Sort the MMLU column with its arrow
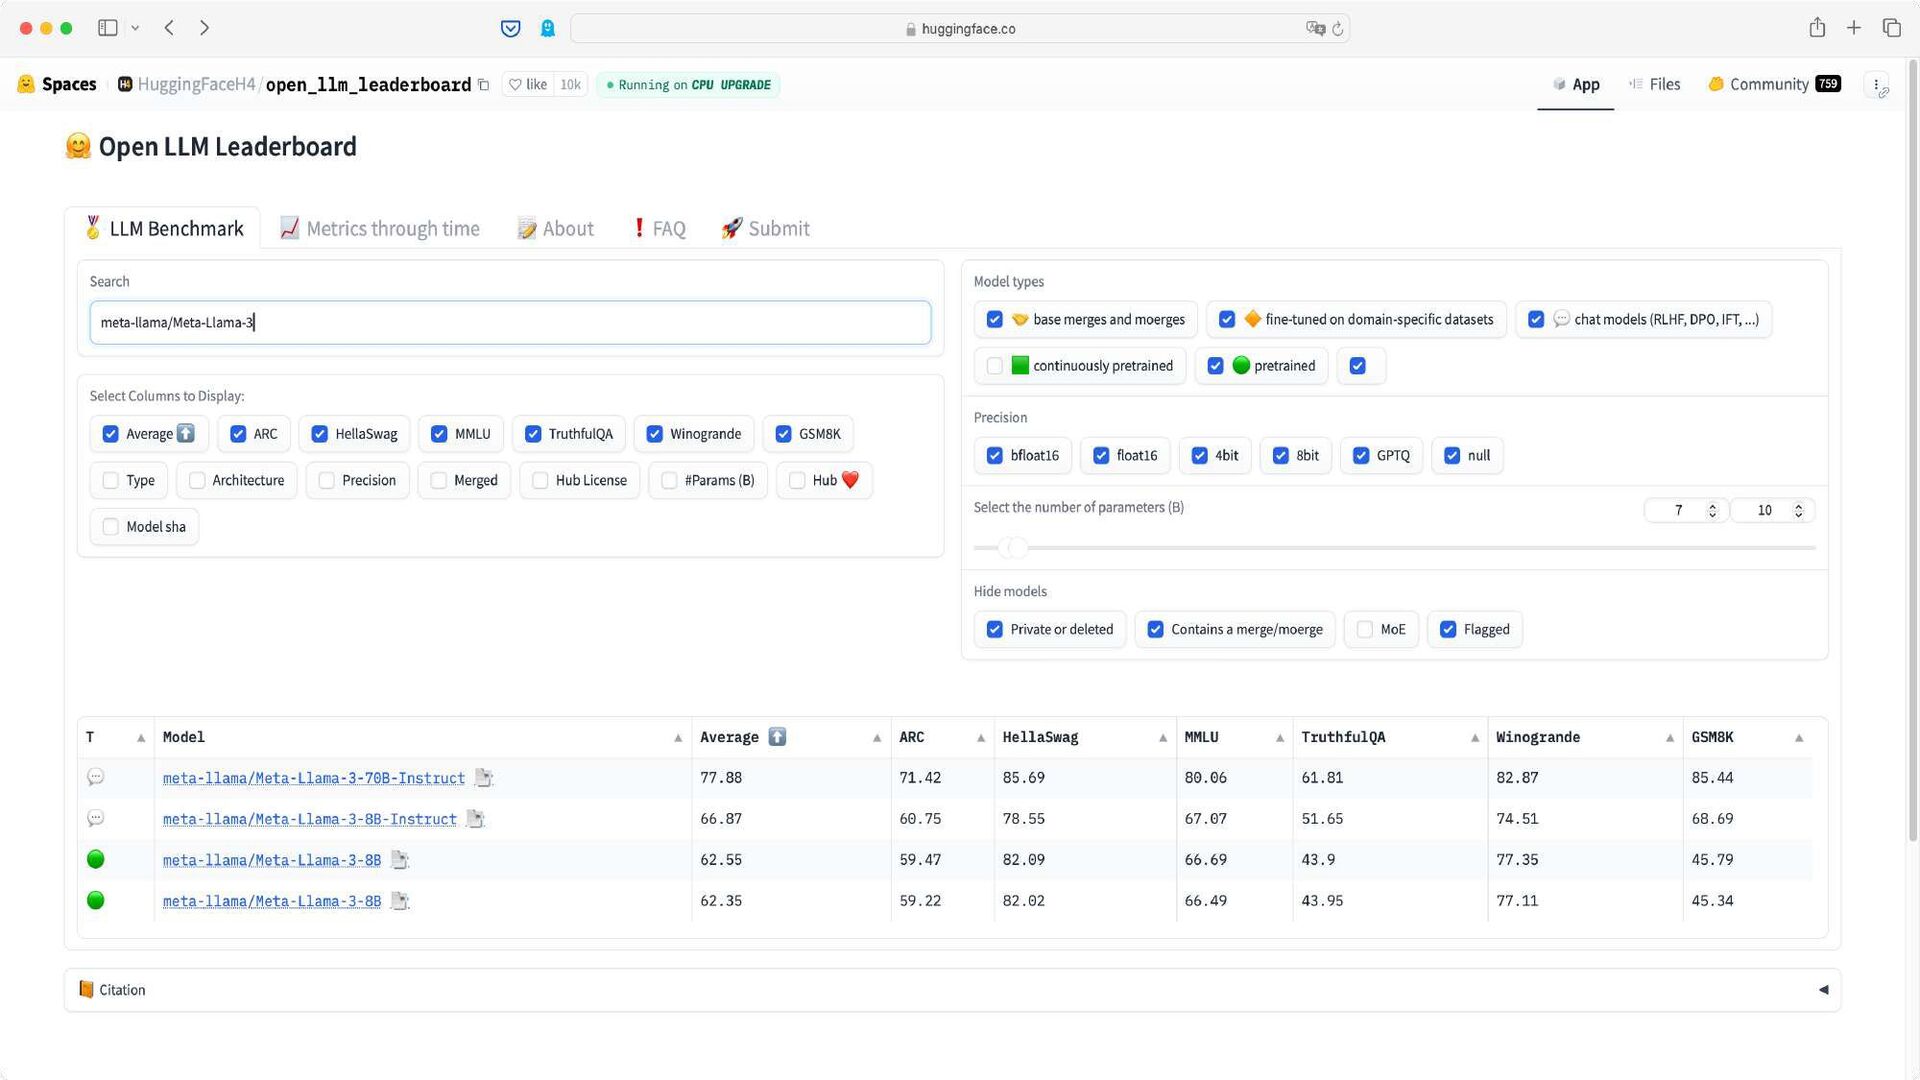1920x1080 pixels. (1280, 738)
